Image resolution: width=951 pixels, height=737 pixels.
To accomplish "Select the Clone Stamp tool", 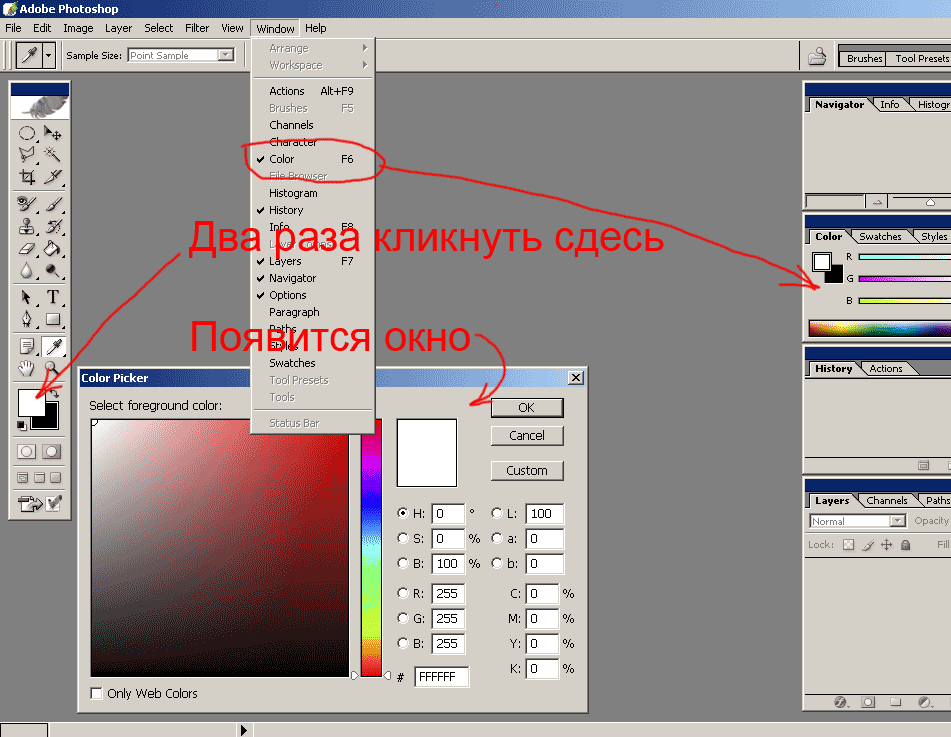I will pyautogui.click(x=27, y=226).
